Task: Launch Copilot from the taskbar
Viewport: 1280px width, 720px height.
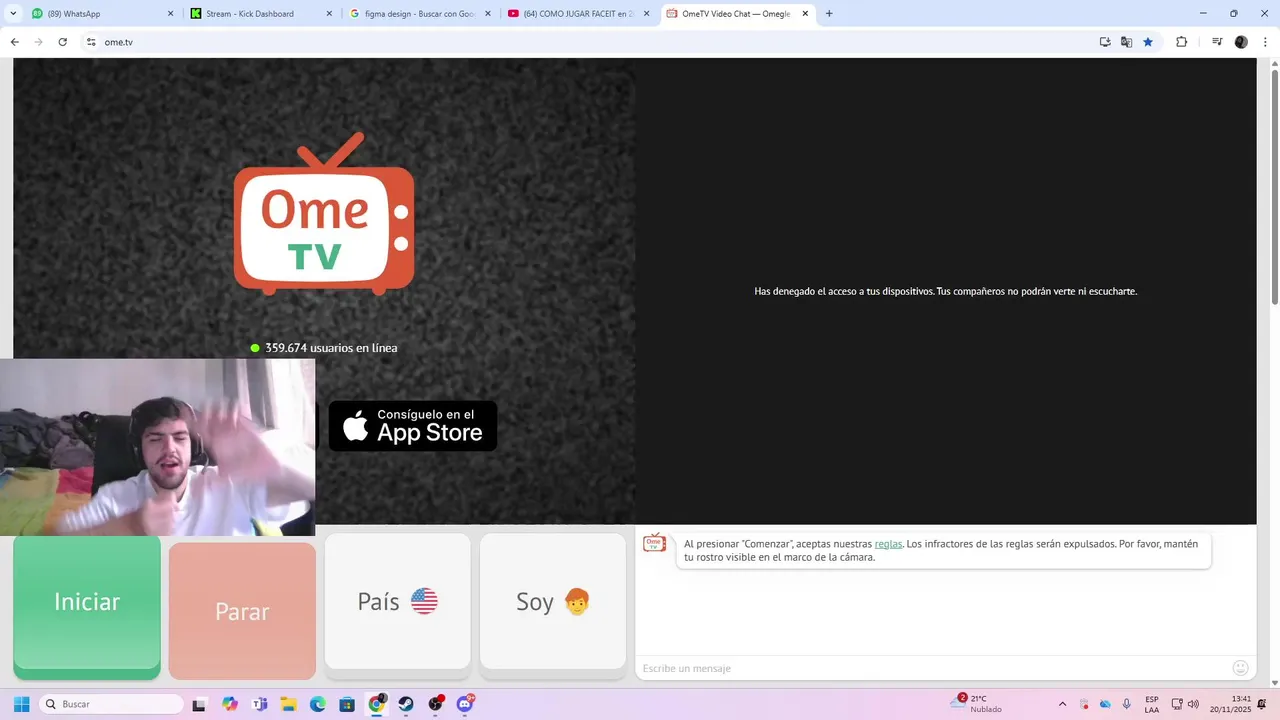Action: [x=230, y=704]
